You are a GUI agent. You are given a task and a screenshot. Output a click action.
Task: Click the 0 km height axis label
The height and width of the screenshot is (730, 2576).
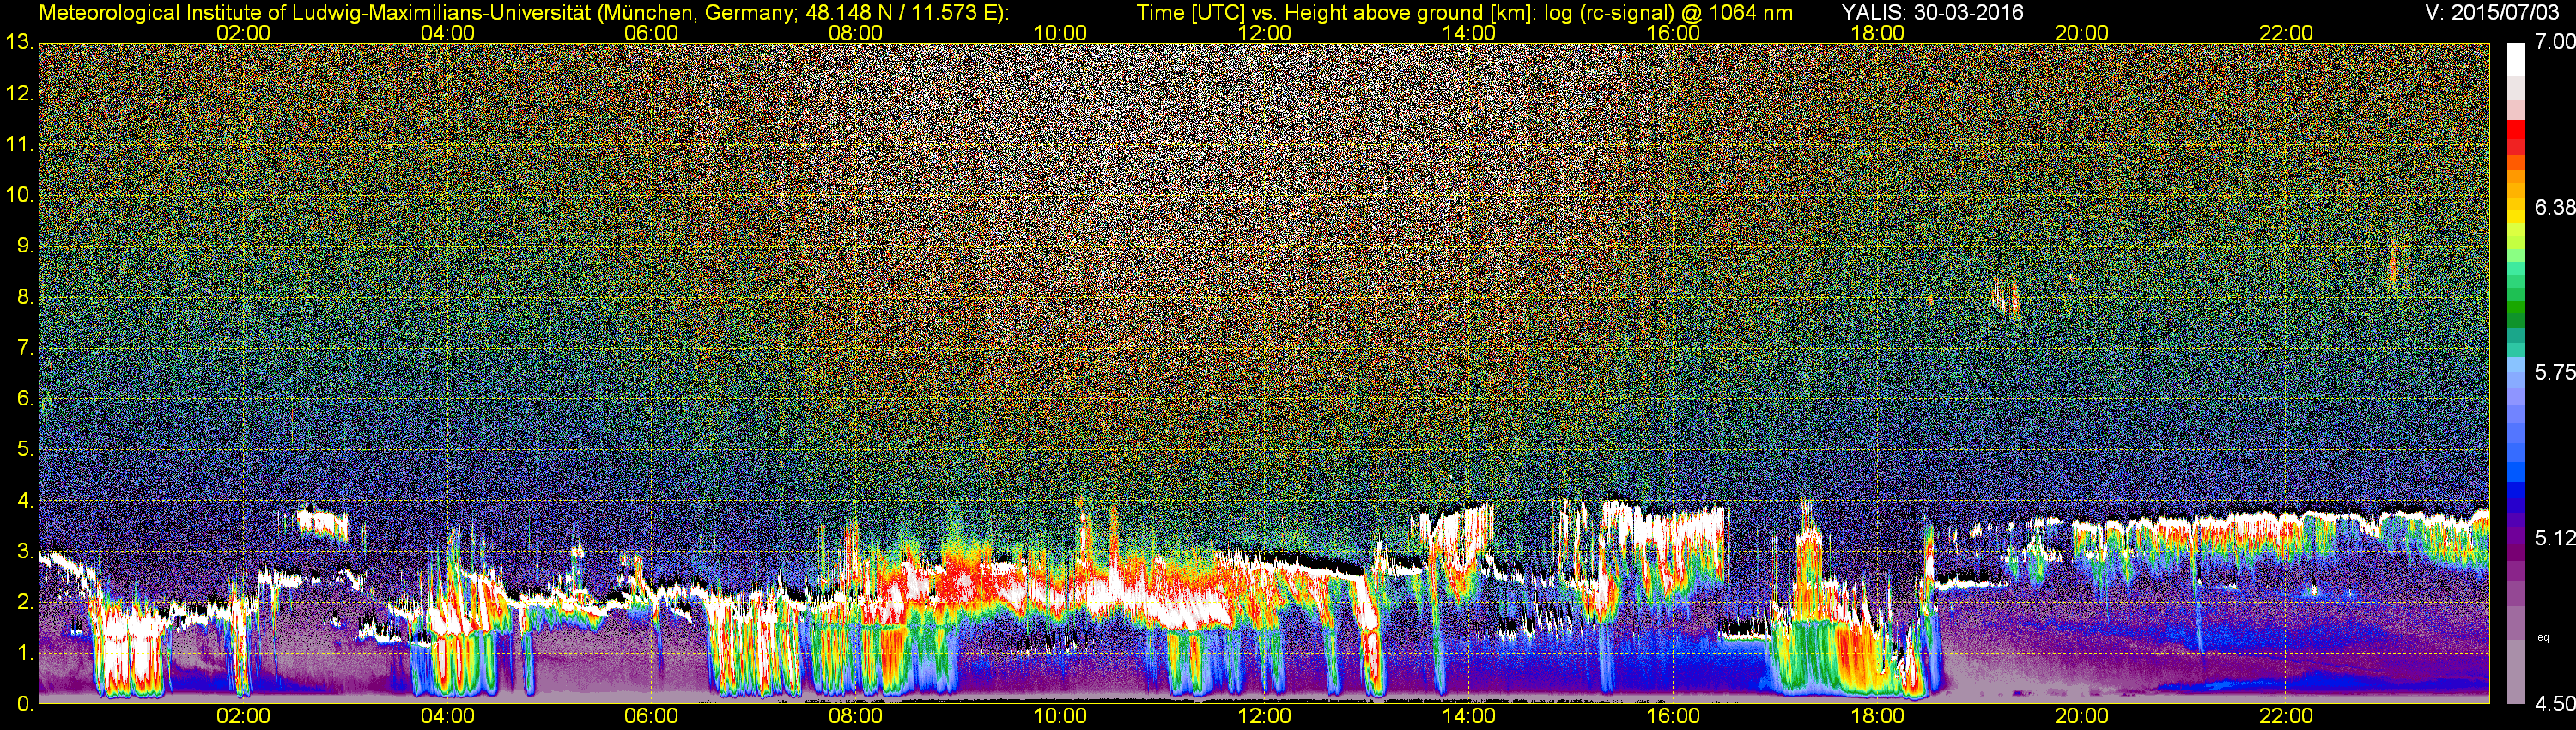click(x=24, y=704)
